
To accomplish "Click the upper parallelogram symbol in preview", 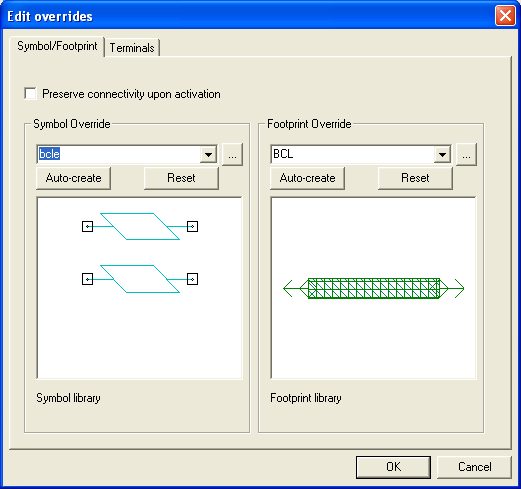I will [140, 226].
